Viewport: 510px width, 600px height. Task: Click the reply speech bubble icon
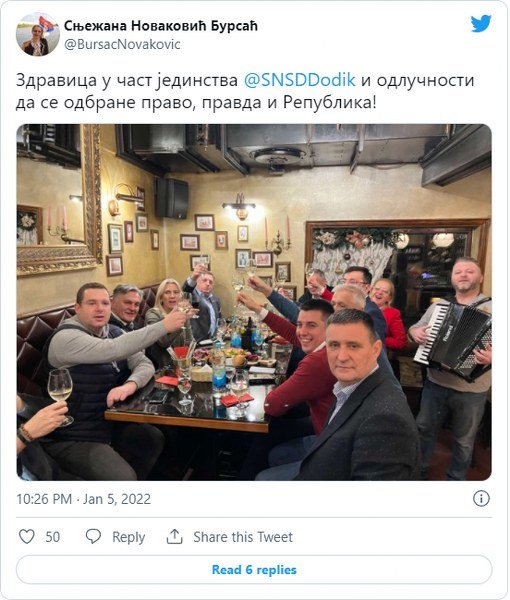click(x=93, y=536)
